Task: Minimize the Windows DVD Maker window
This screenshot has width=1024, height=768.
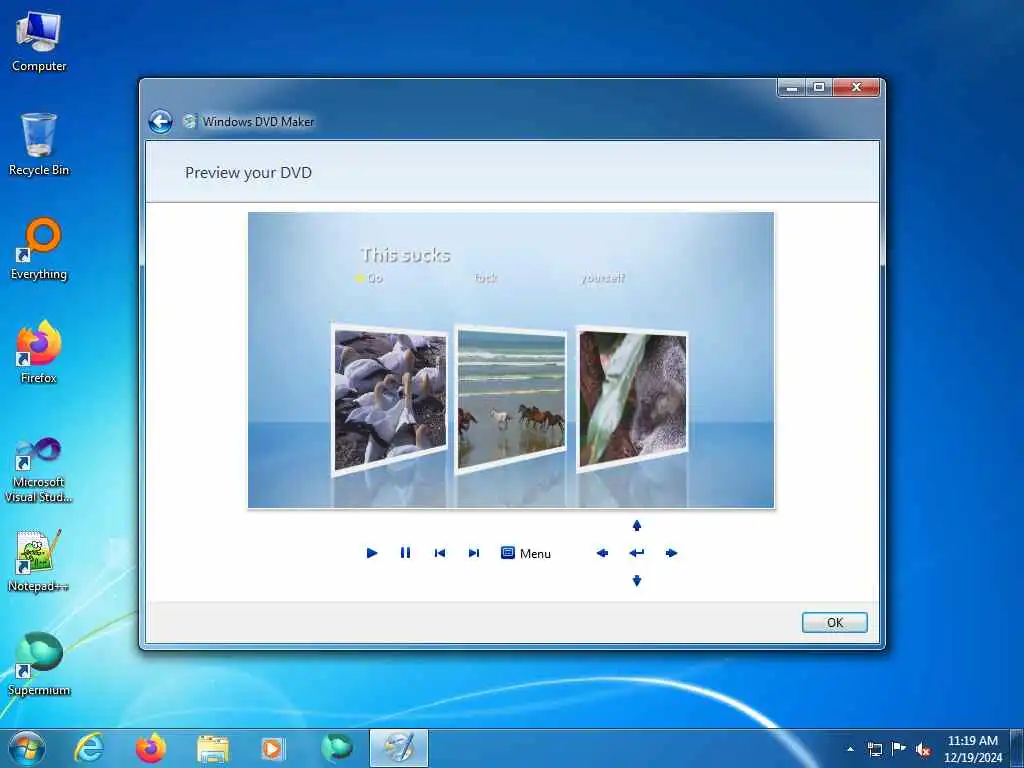Action: [x=792, y=87]
